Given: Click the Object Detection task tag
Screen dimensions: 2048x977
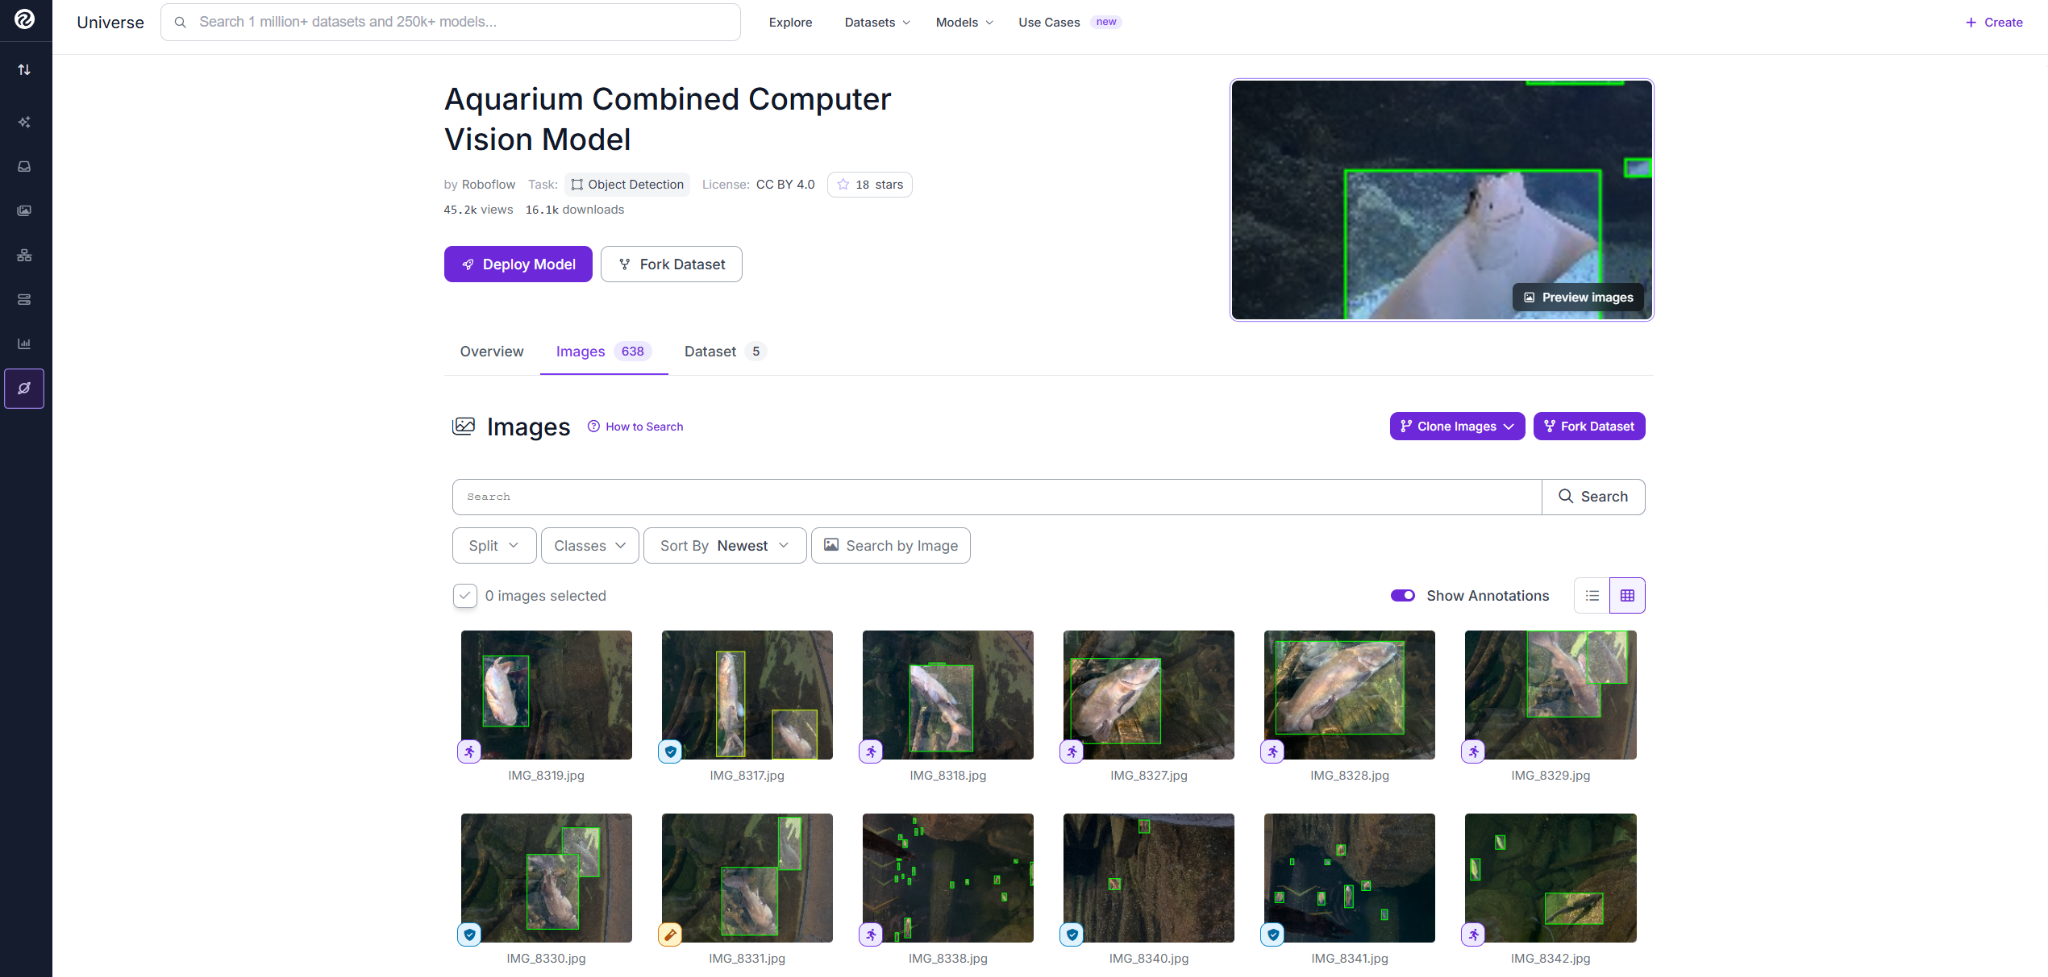Looking at the screenshot, I should tap(628, 184).
